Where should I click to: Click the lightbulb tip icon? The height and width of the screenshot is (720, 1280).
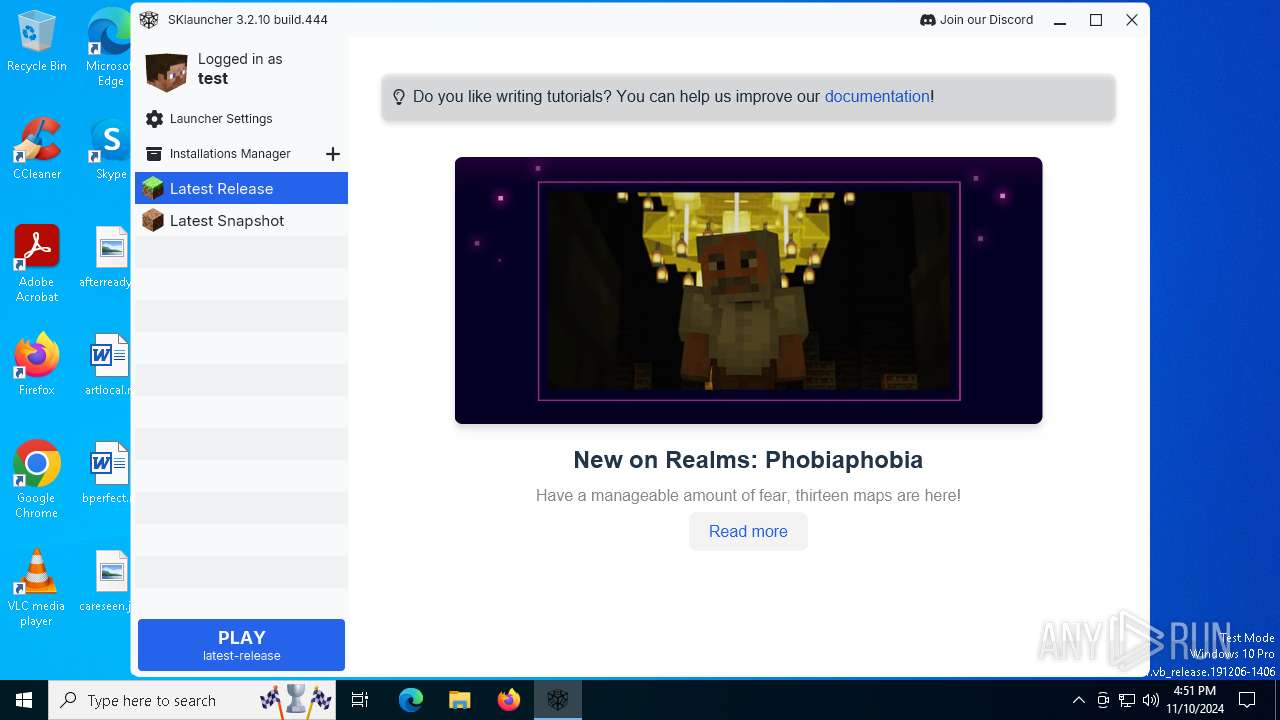point(399,97)
